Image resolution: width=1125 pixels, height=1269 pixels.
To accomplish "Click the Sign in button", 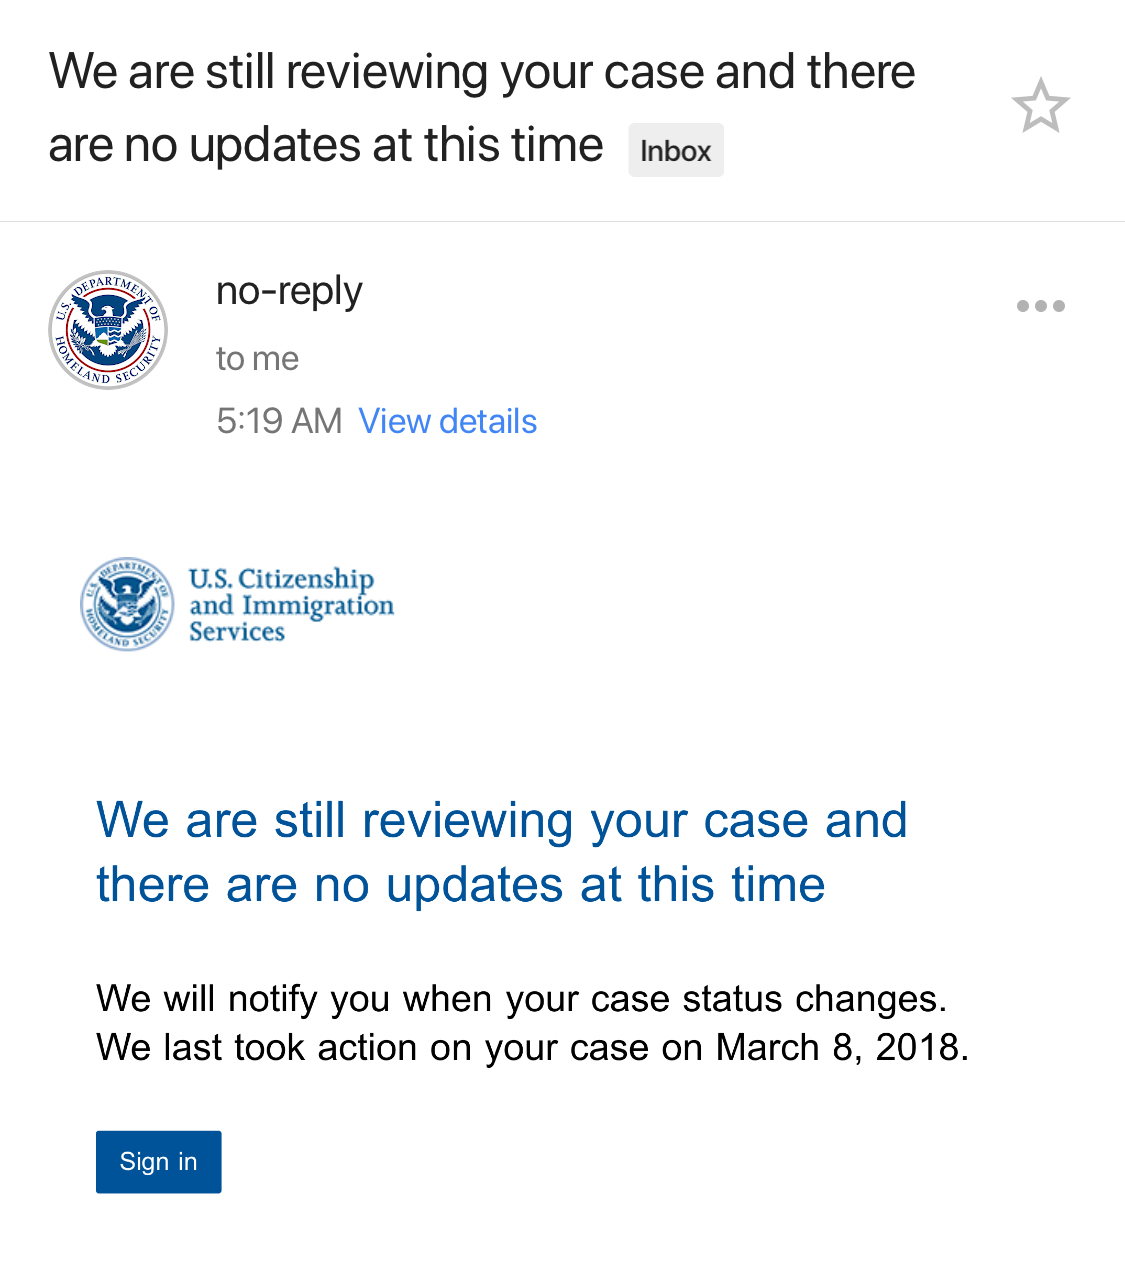I will pos(159,1162).
